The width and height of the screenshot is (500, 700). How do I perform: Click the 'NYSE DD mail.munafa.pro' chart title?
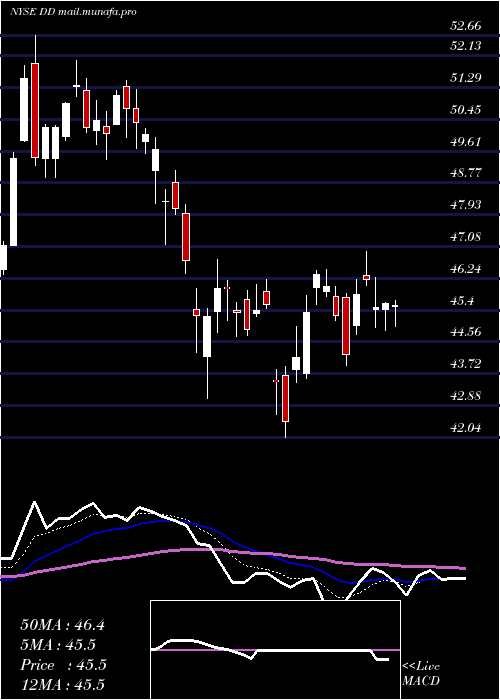click(x=73, y=12)
